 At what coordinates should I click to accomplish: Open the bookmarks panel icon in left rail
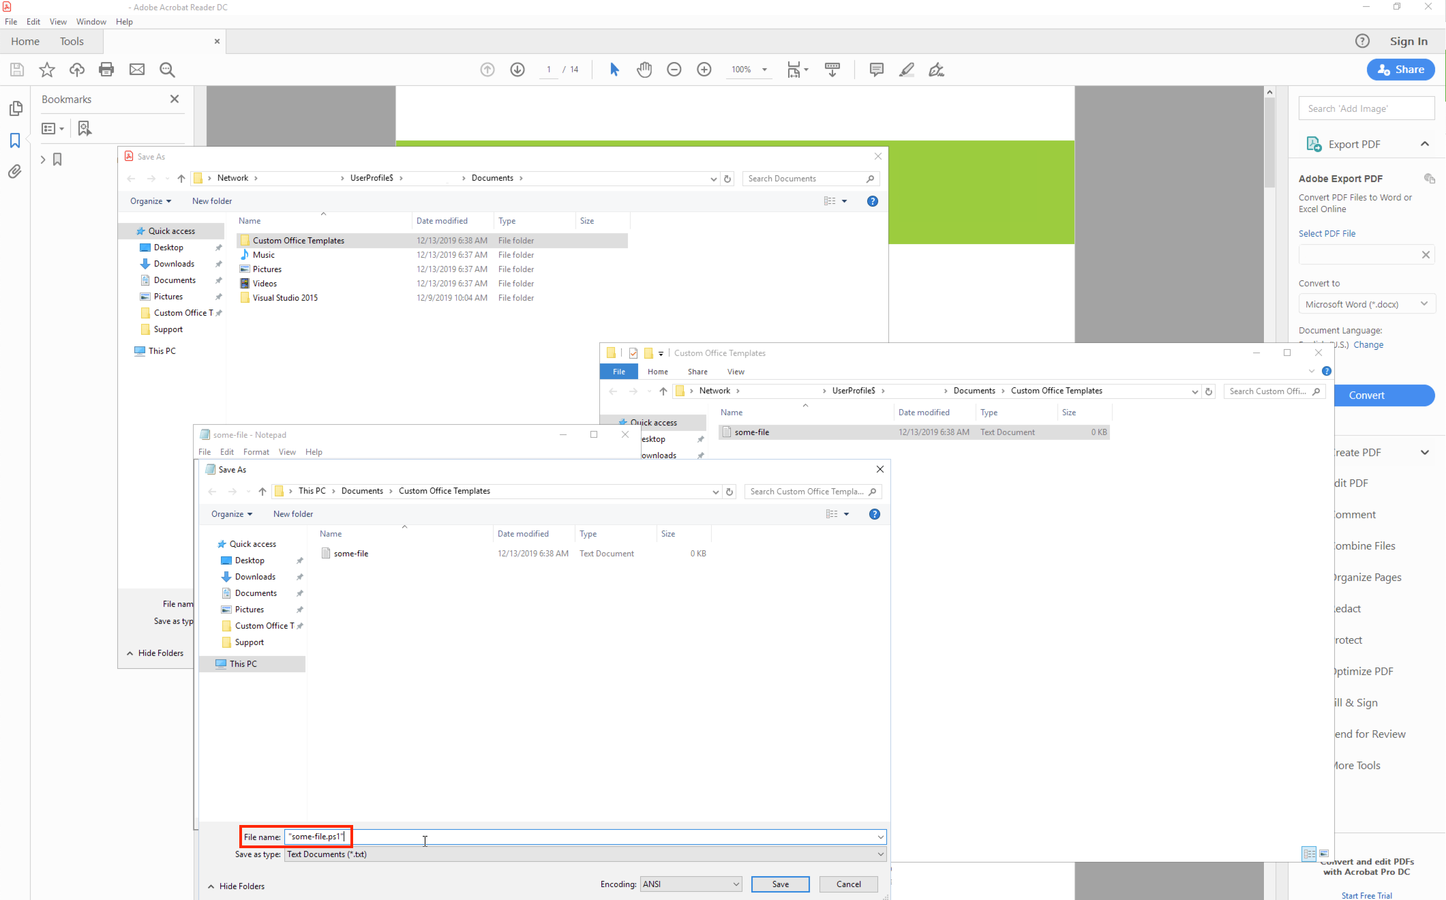click(x=15, y=141)
